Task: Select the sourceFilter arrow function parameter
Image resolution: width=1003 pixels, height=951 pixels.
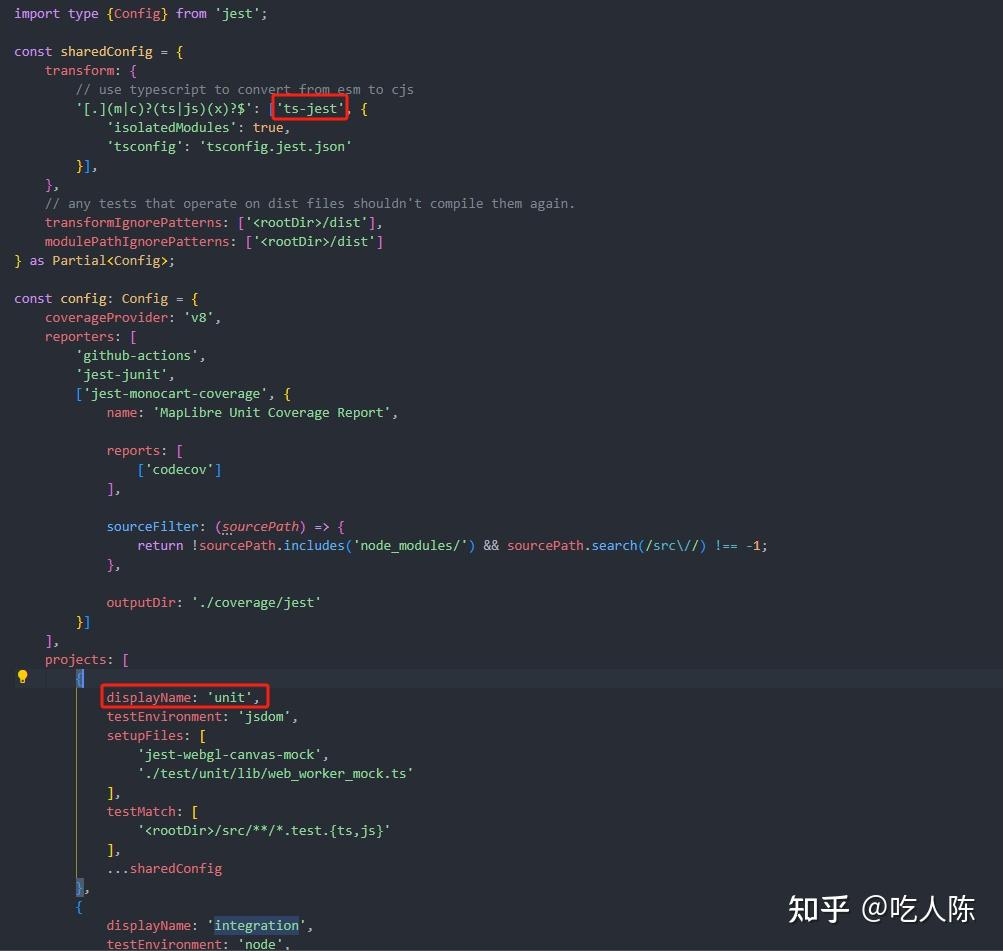Action: (260, 526)
